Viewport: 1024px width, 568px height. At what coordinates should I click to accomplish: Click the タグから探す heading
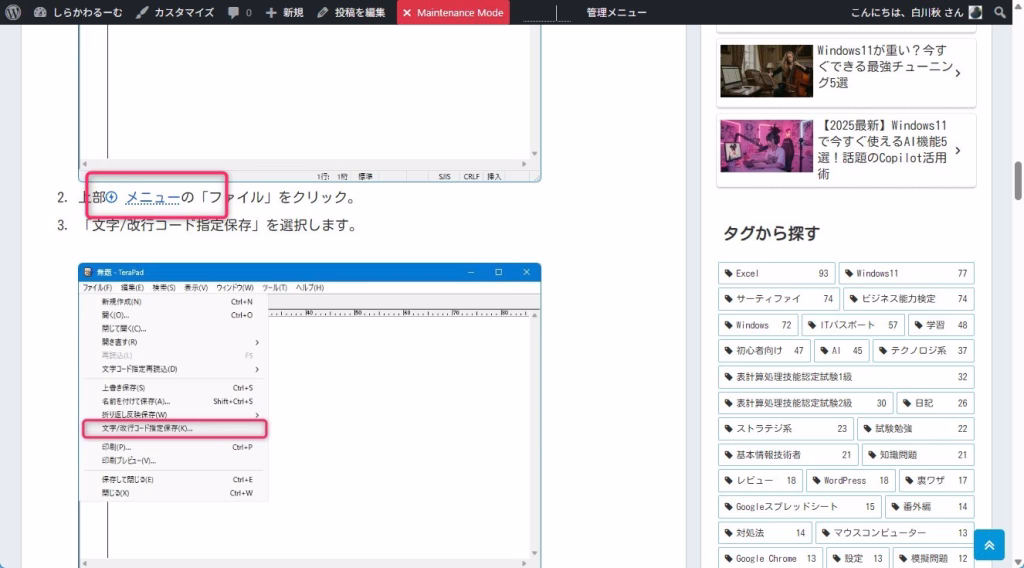click(771, 233)
